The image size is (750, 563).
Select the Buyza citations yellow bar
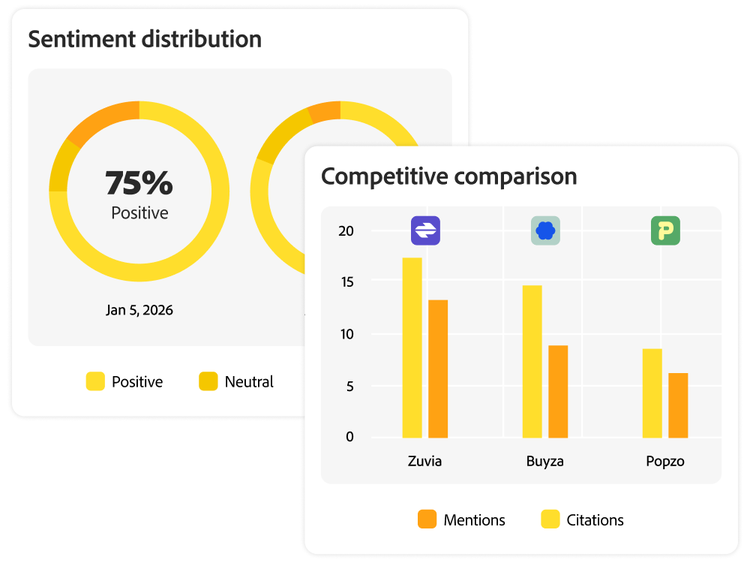click(532, 361)
